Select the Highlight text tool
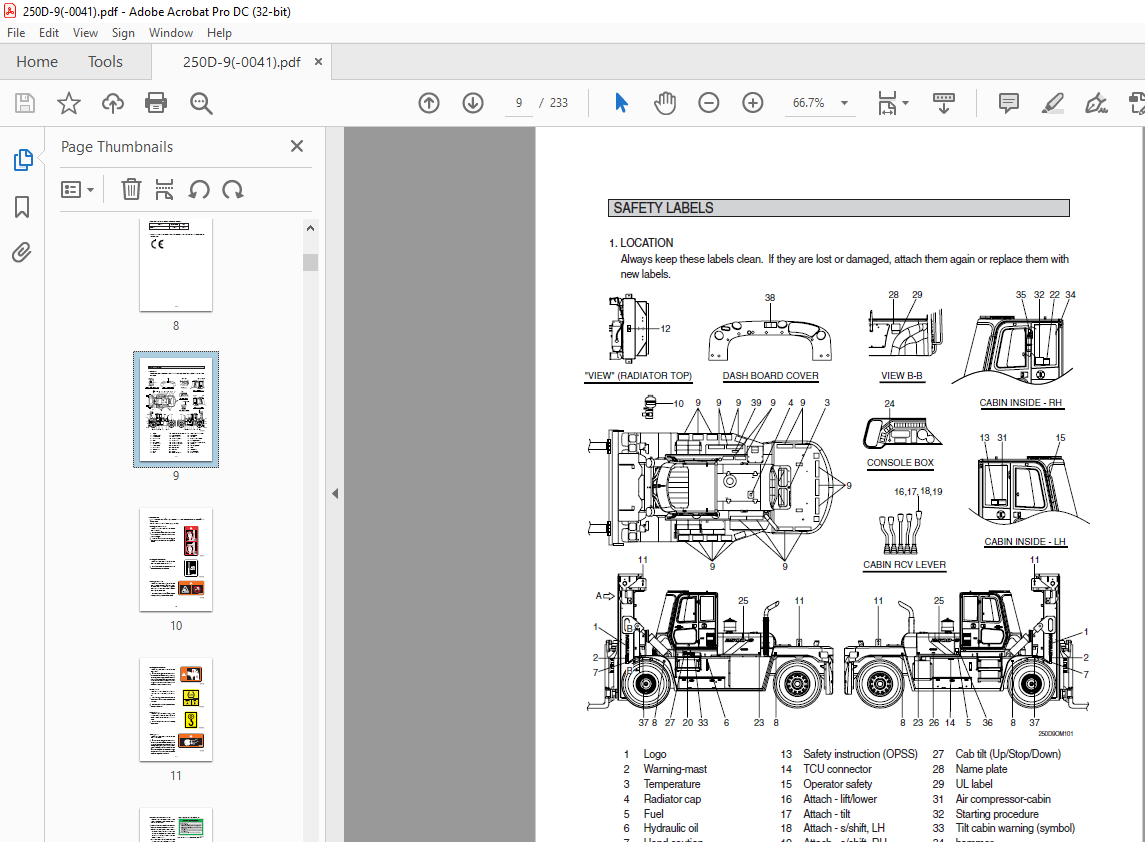 click(x=1052, y=103)
